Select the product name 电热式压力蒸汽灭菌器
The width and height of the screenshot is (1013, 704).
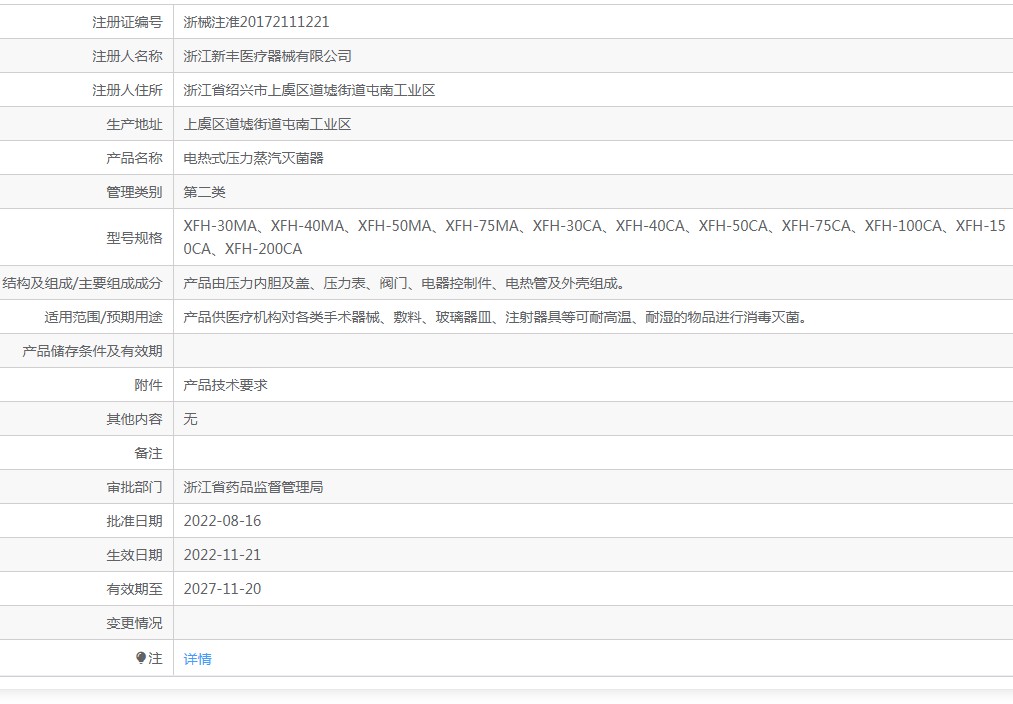click(253, 158)
